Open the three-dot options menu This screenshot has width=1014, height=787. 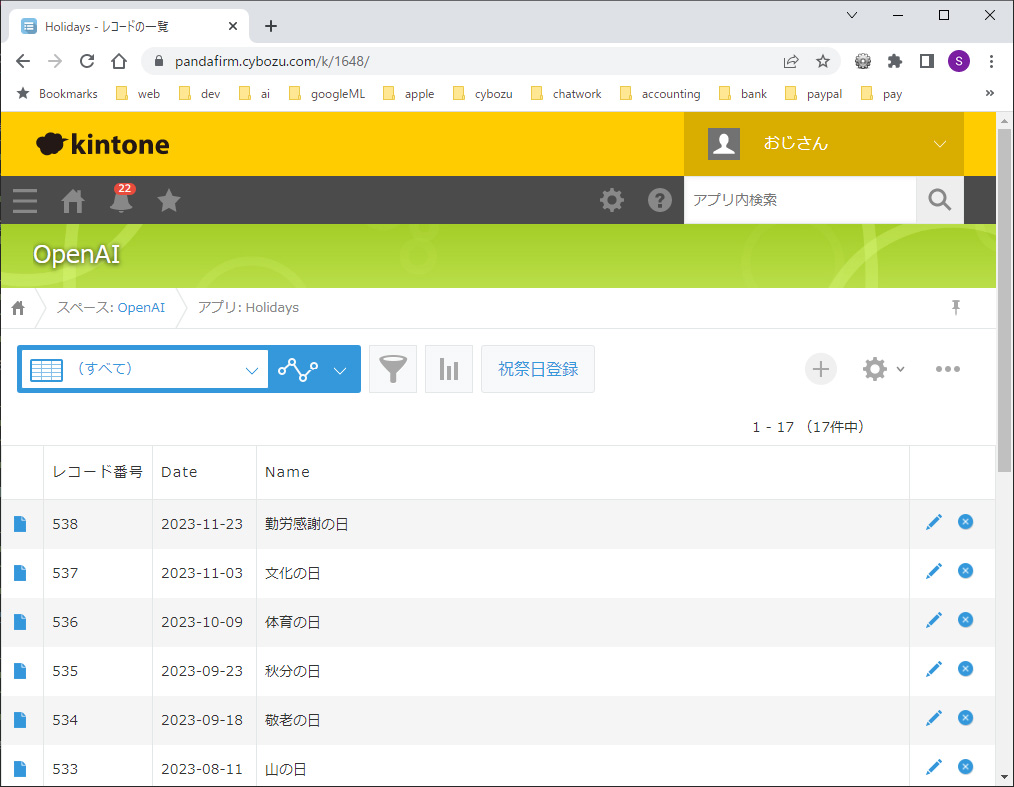point(947,369)
